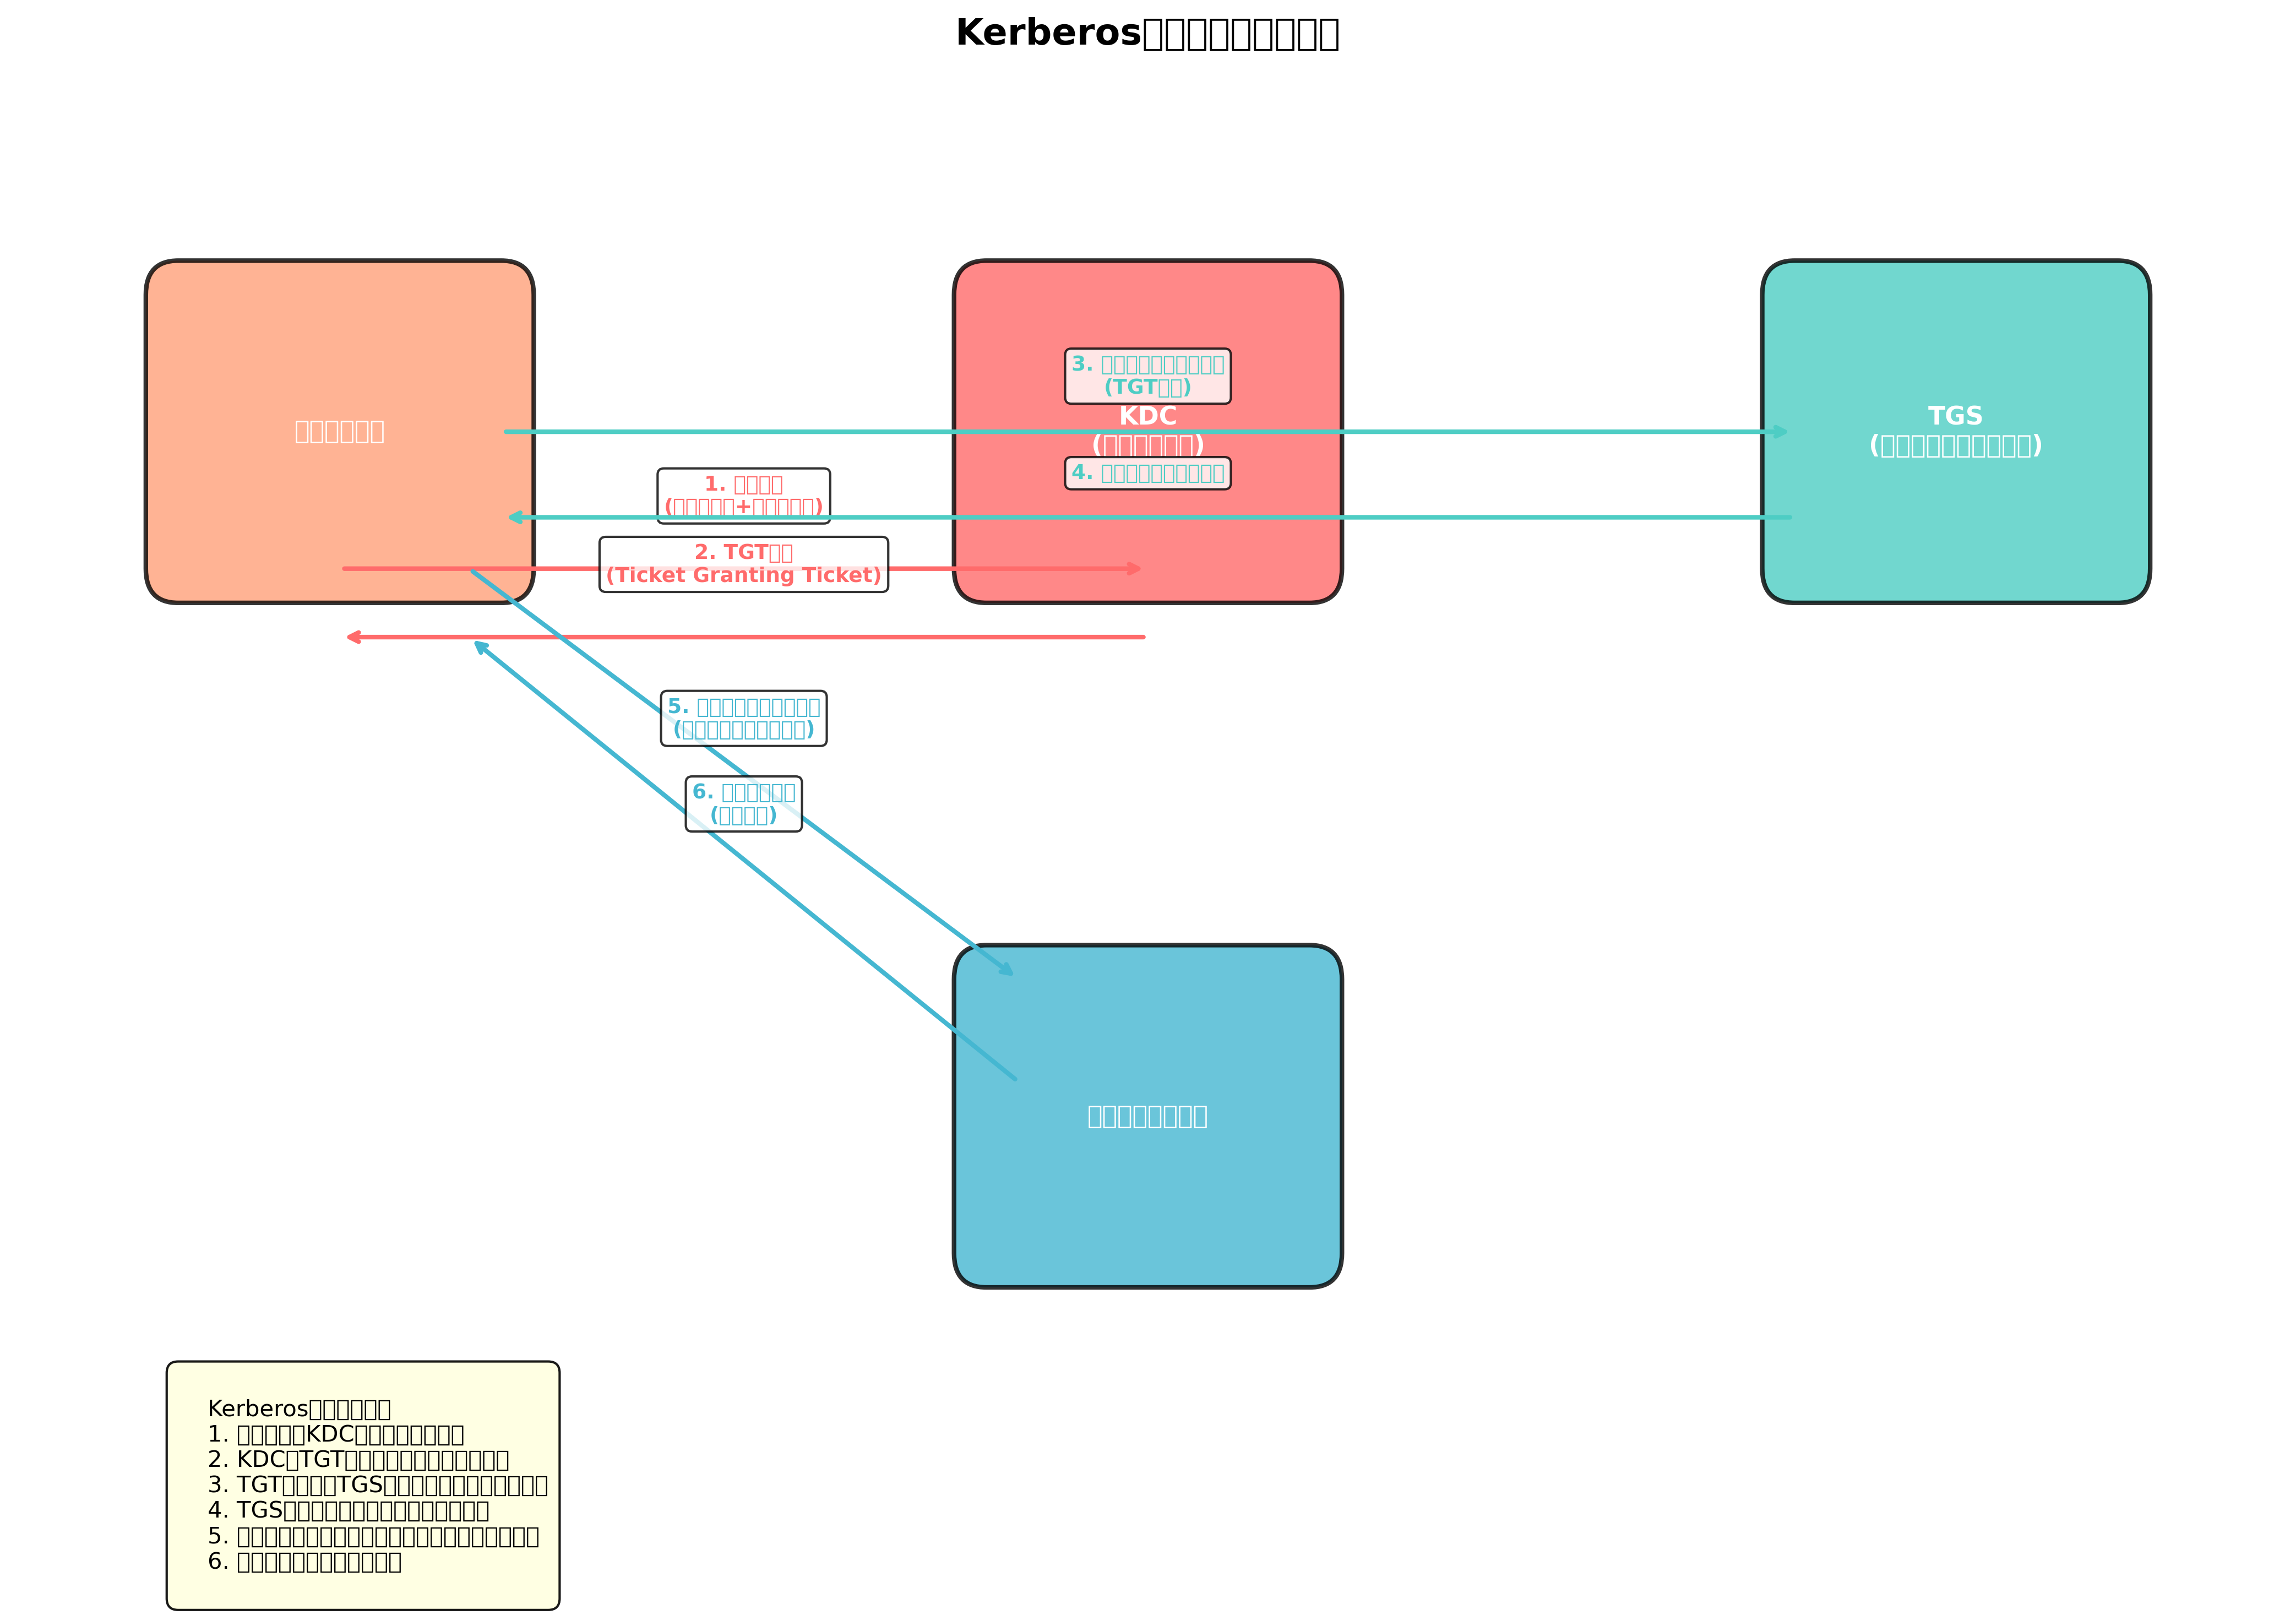Click the step 4 label inside KDC box
This screenshot has width=2296, height=1615.
coord(1147,473)
